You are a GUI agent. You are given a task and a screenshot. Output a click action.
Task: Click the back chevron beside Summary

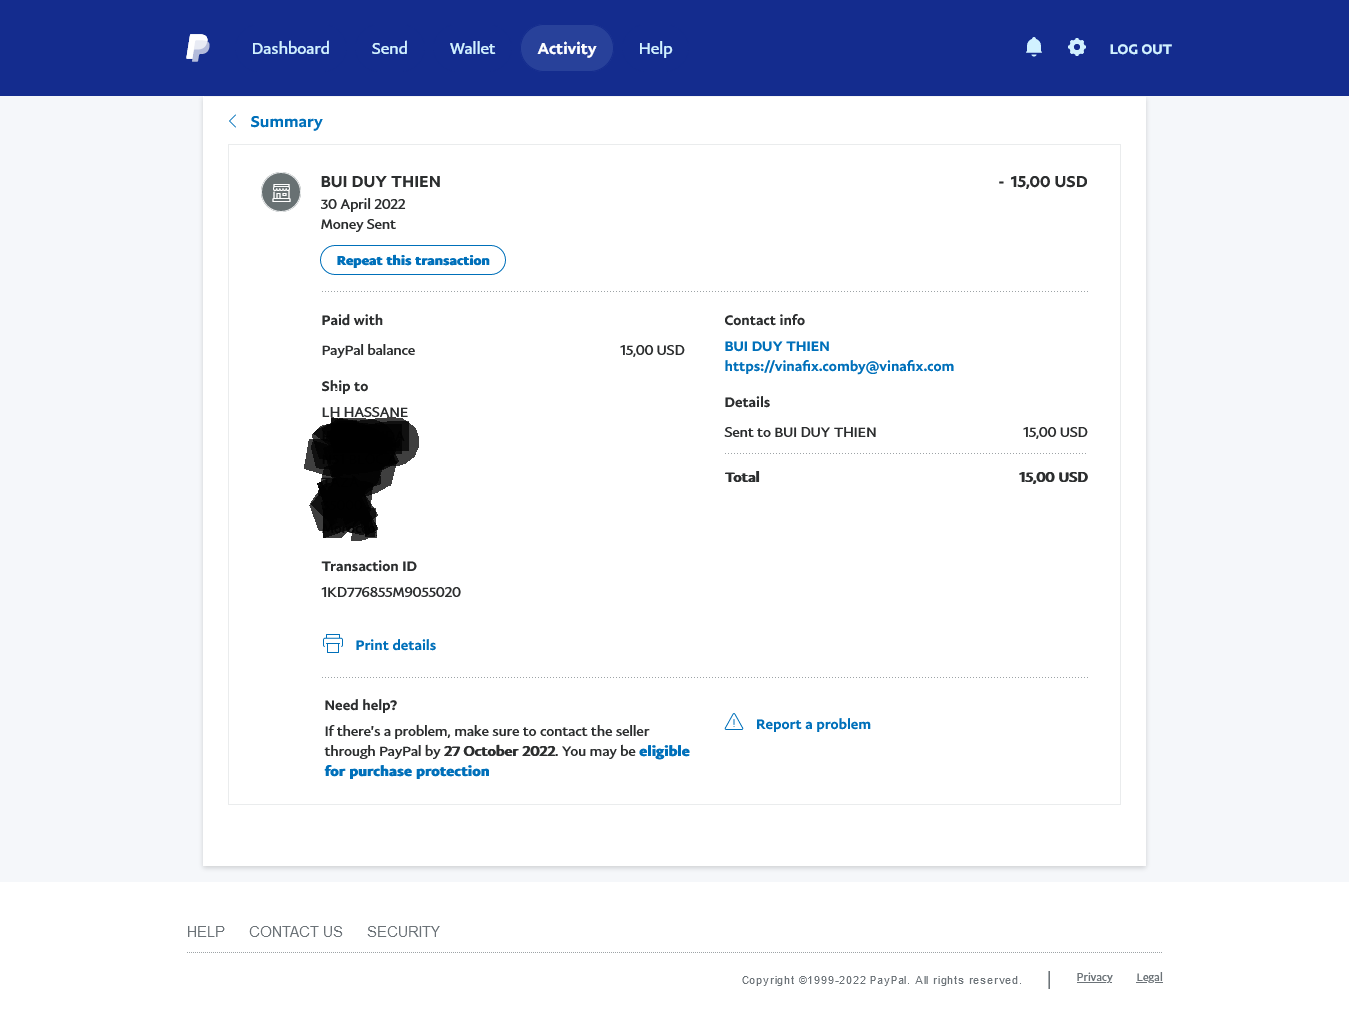[x=233, y=121]
